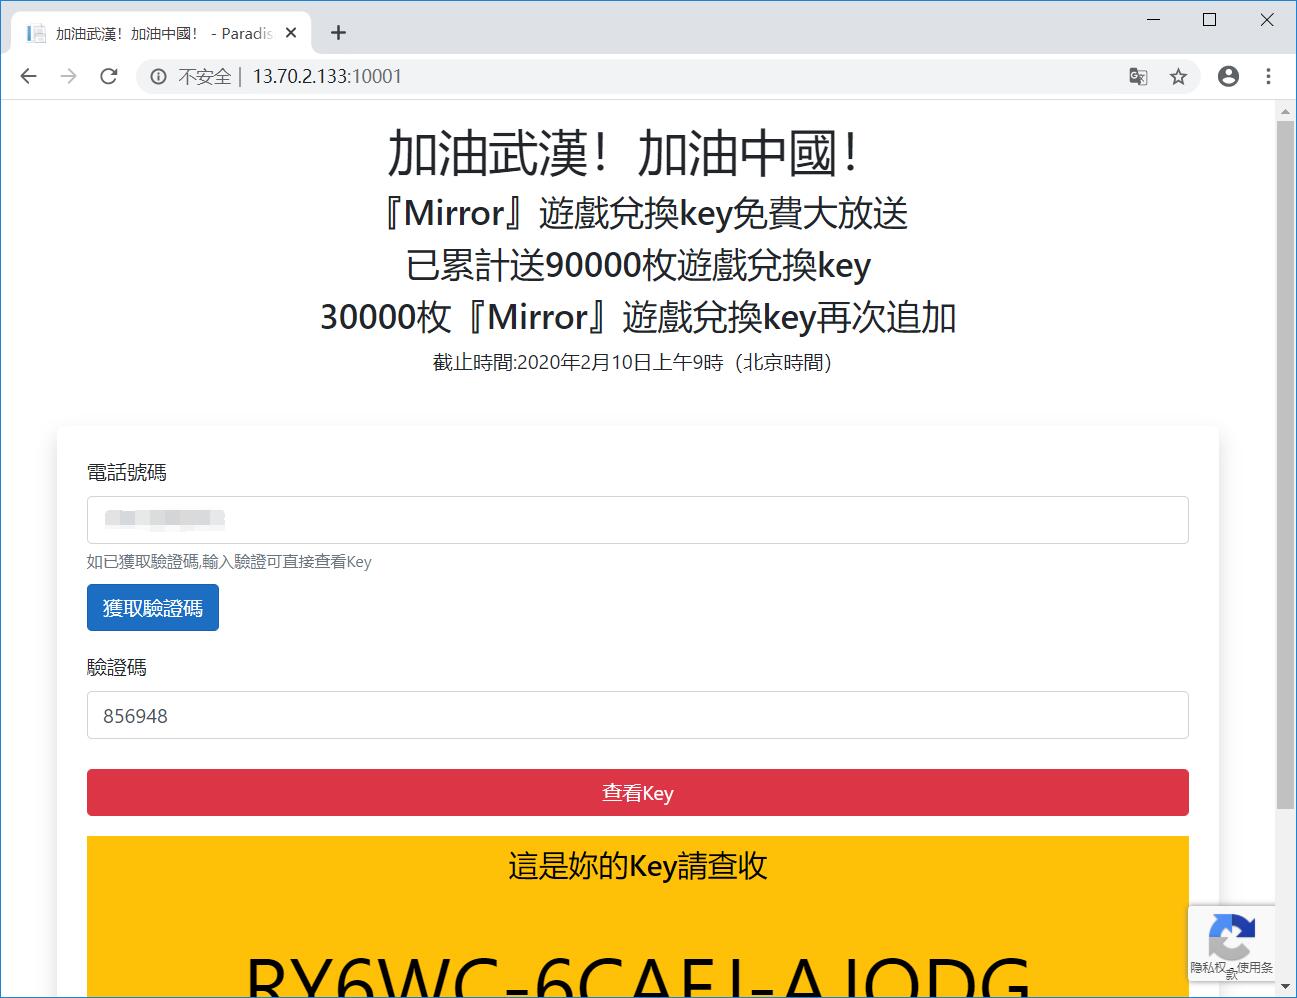Open the Google Translate page icon
This screenshot has width=1297, height=998.
tap(1138, 76)
